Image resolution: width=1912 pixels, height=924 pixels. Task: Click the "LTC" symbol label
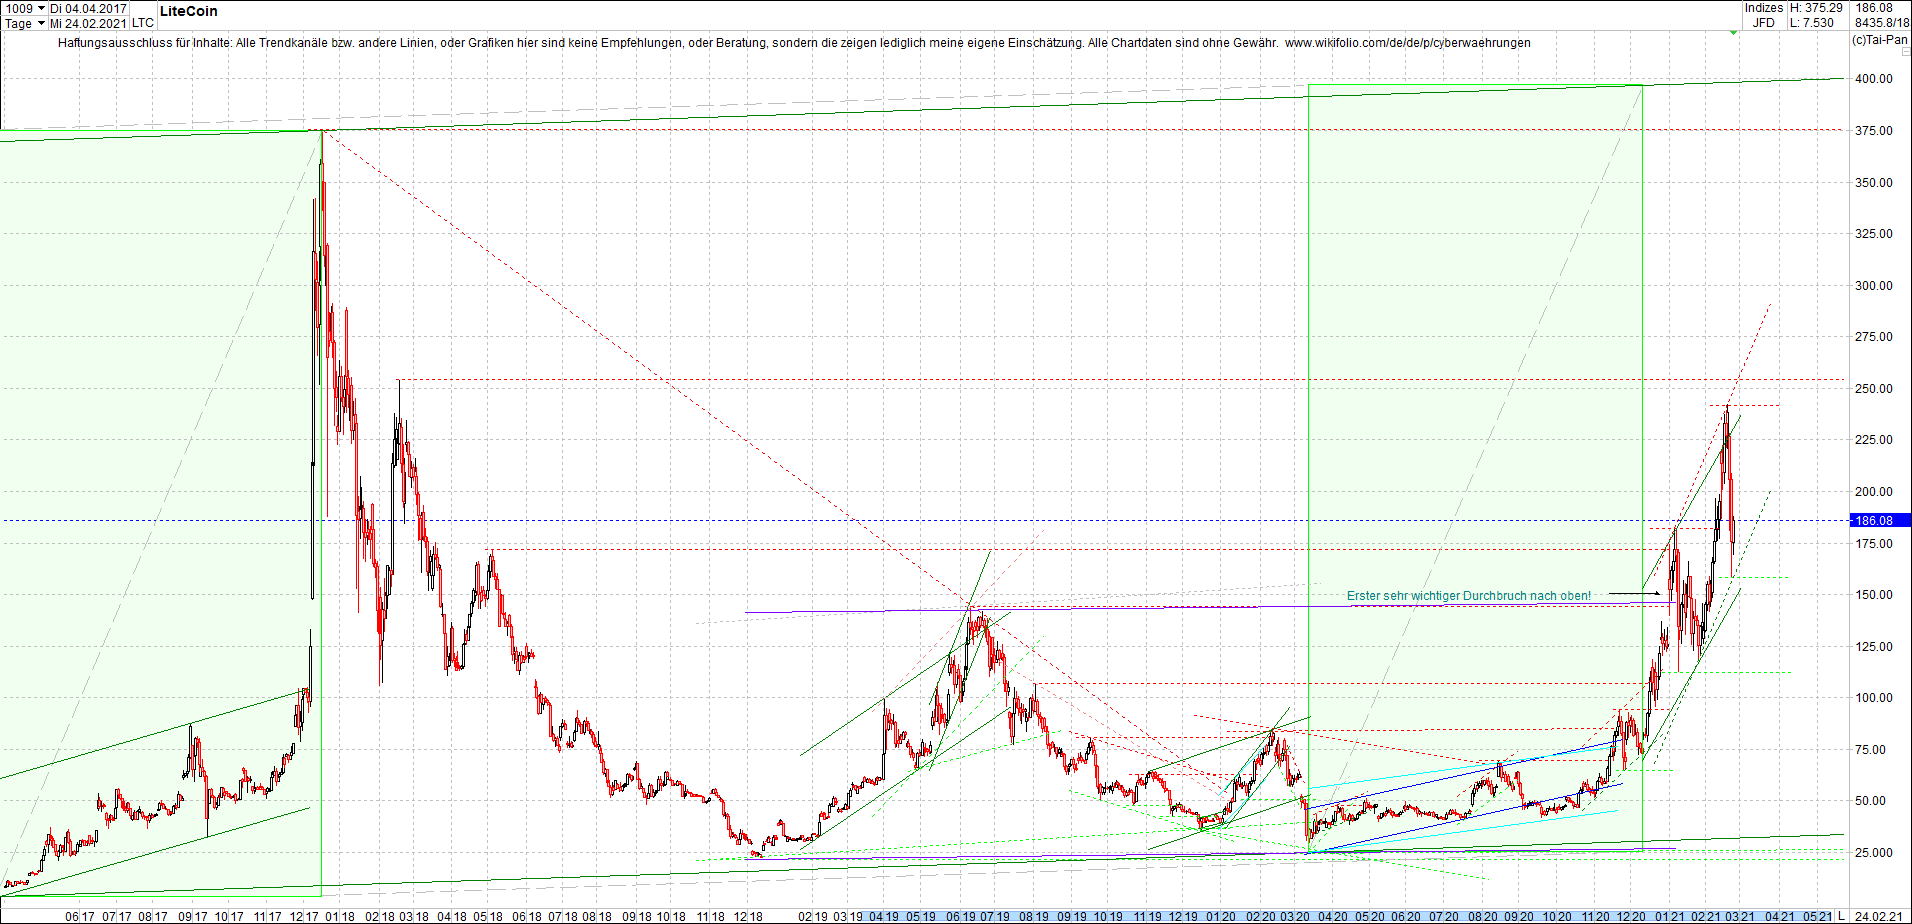click(x=142, y=23)
